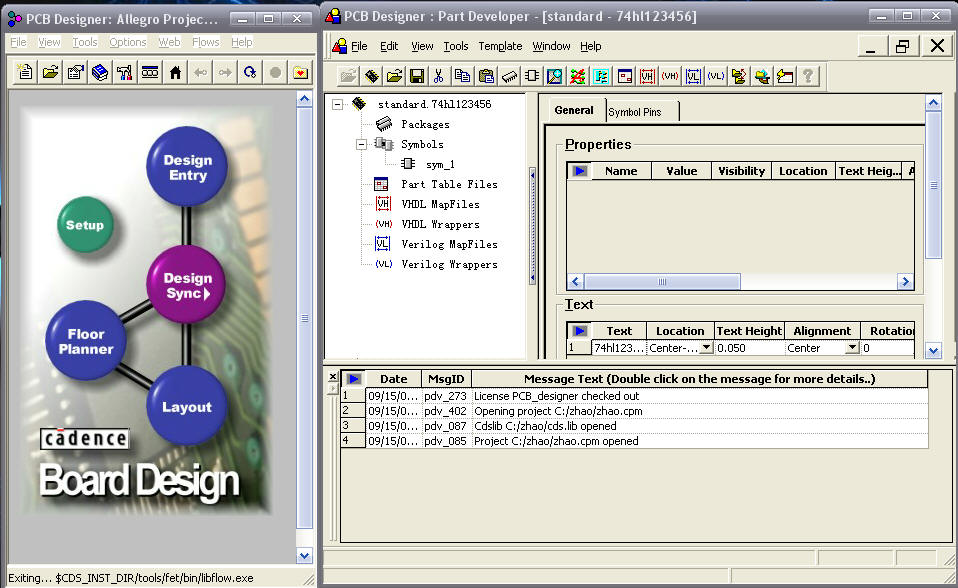Click the refresh arrow icon in Project Manager
Viewport: 958px width, 588px height.
pos(250,72)
